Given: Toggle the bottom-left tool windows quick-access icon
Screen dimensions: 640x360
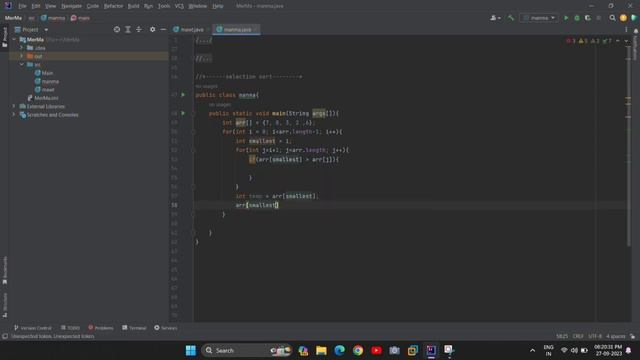Looking at the screenshot, I should tap(5, 336).
